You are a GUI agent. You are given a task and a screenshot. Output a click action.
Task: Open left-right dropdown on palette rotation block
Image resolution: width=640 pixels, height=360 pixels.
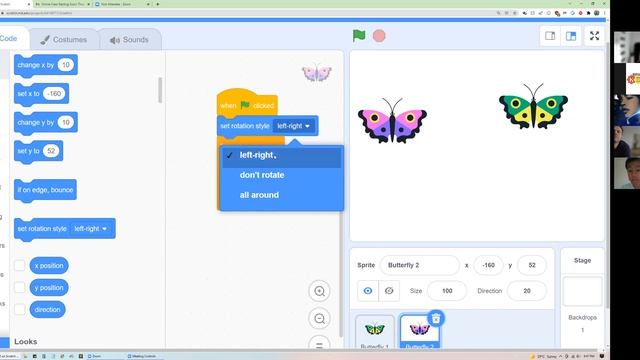coord(91,229)
